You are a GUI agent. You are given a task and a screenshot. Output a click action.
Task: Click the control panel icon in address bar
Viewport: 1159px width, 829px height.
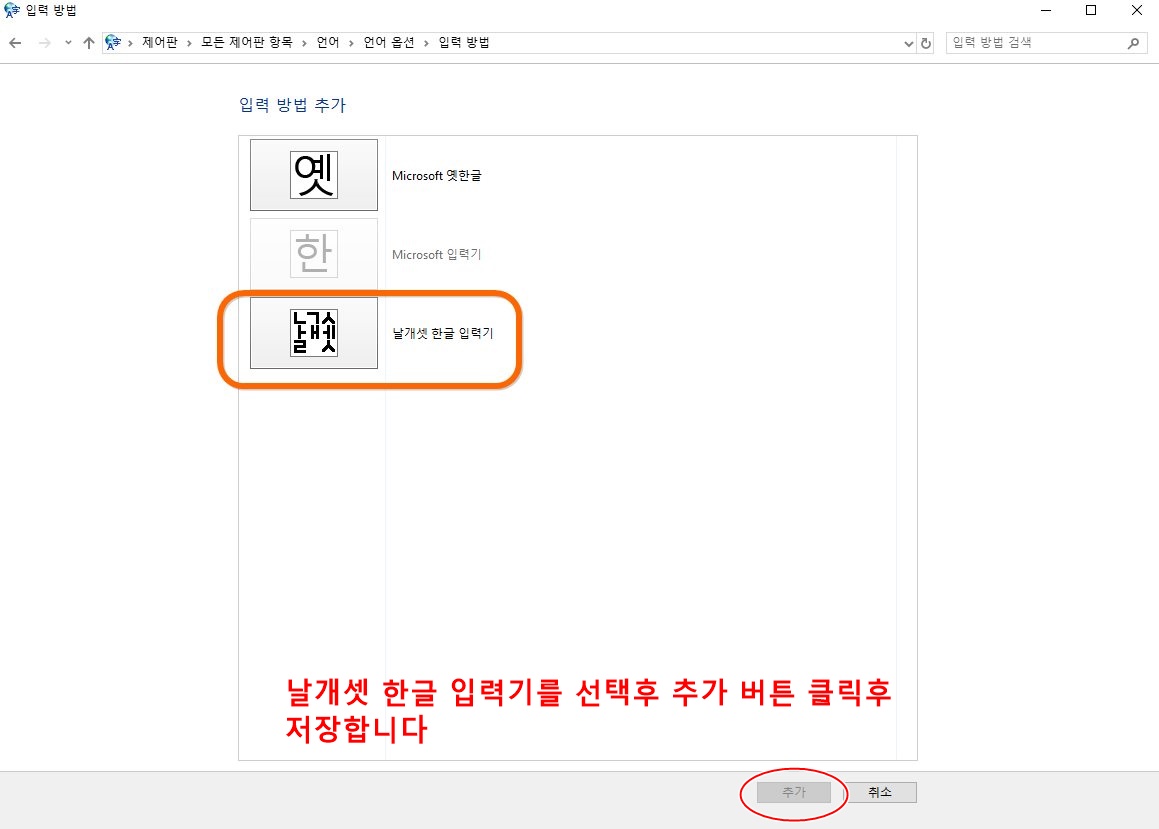(113, 42)
